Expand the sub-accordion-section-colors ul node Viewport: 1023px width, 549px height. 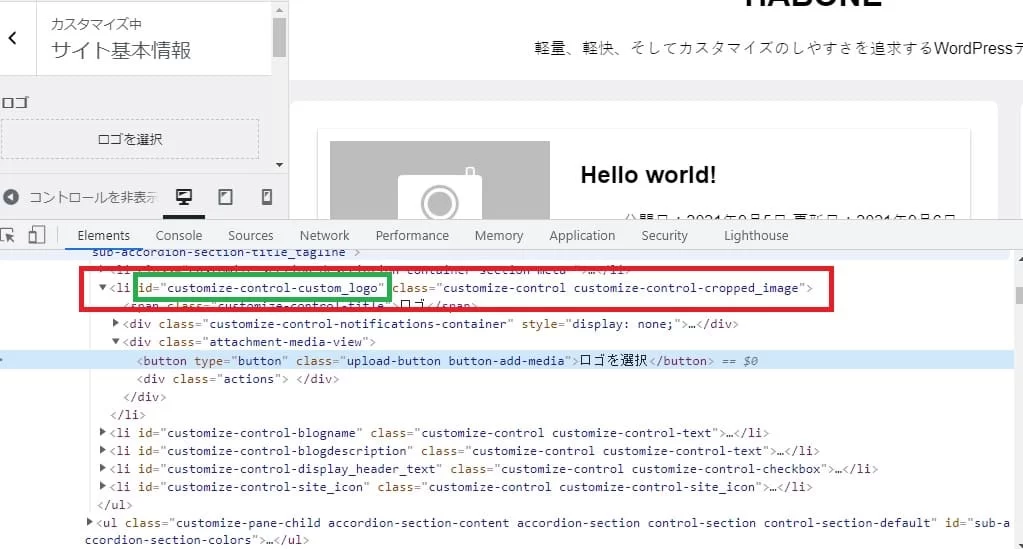(89, 522)
